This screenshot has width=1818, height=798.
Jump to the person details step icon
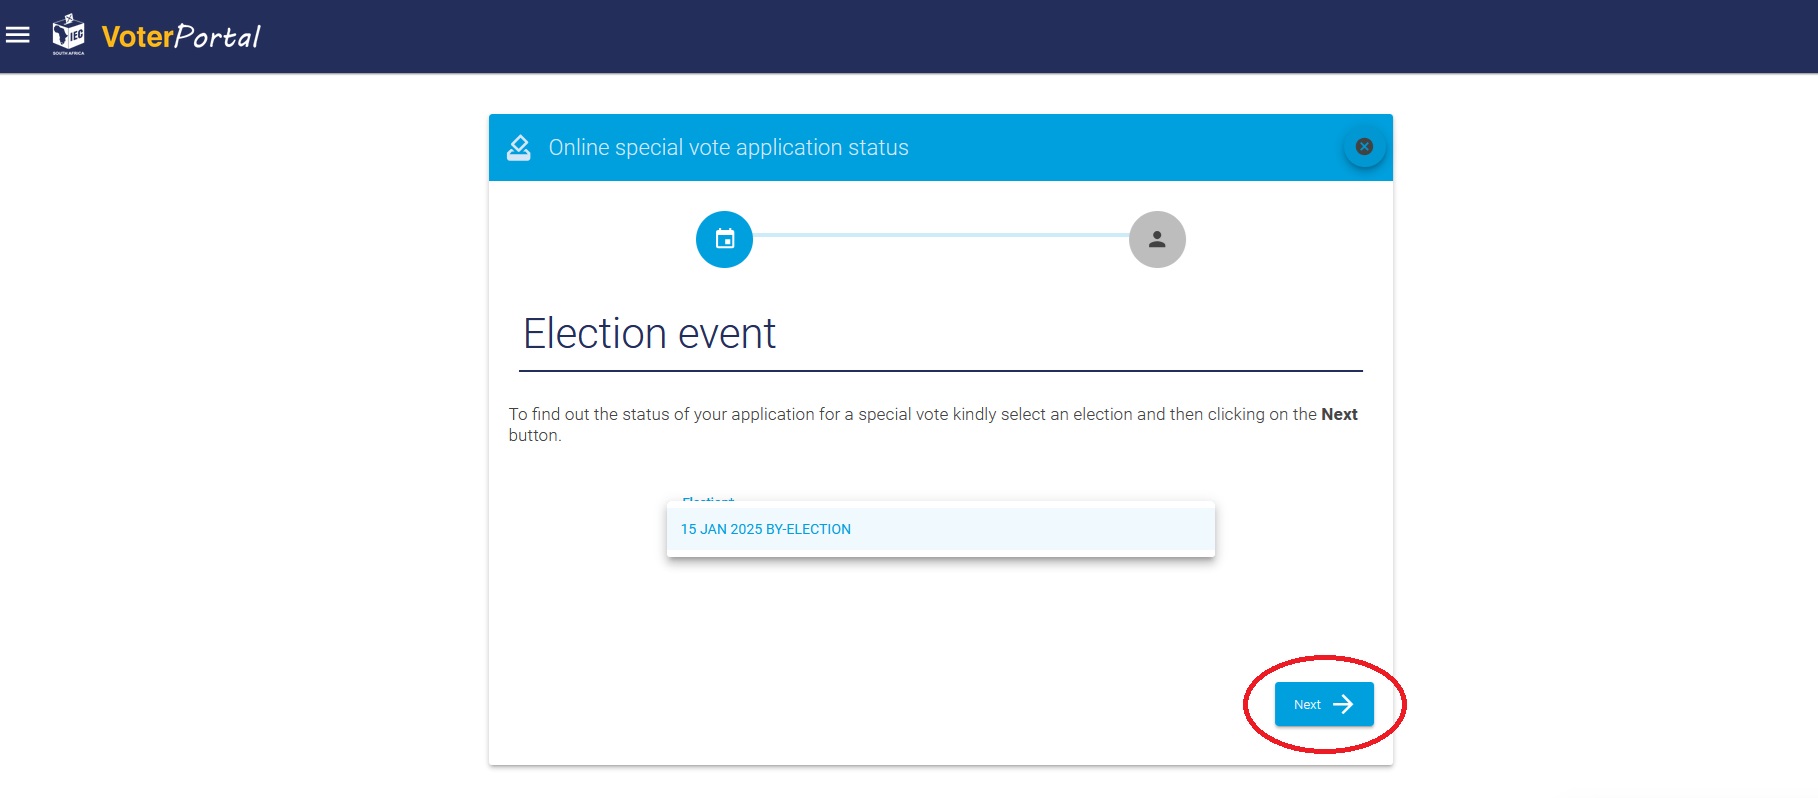(x=1157, y=240)
